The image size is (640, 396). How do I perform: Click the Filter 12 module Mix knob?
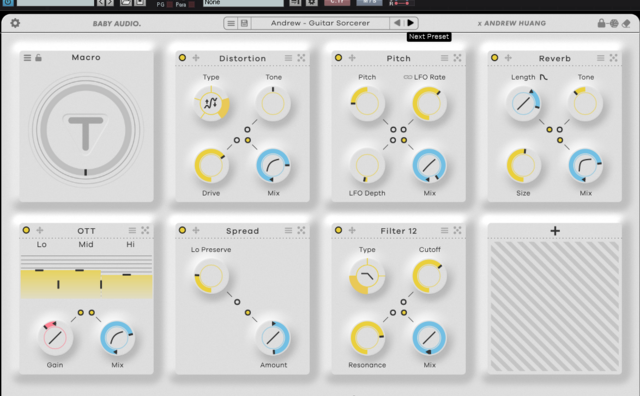[429, 338]
